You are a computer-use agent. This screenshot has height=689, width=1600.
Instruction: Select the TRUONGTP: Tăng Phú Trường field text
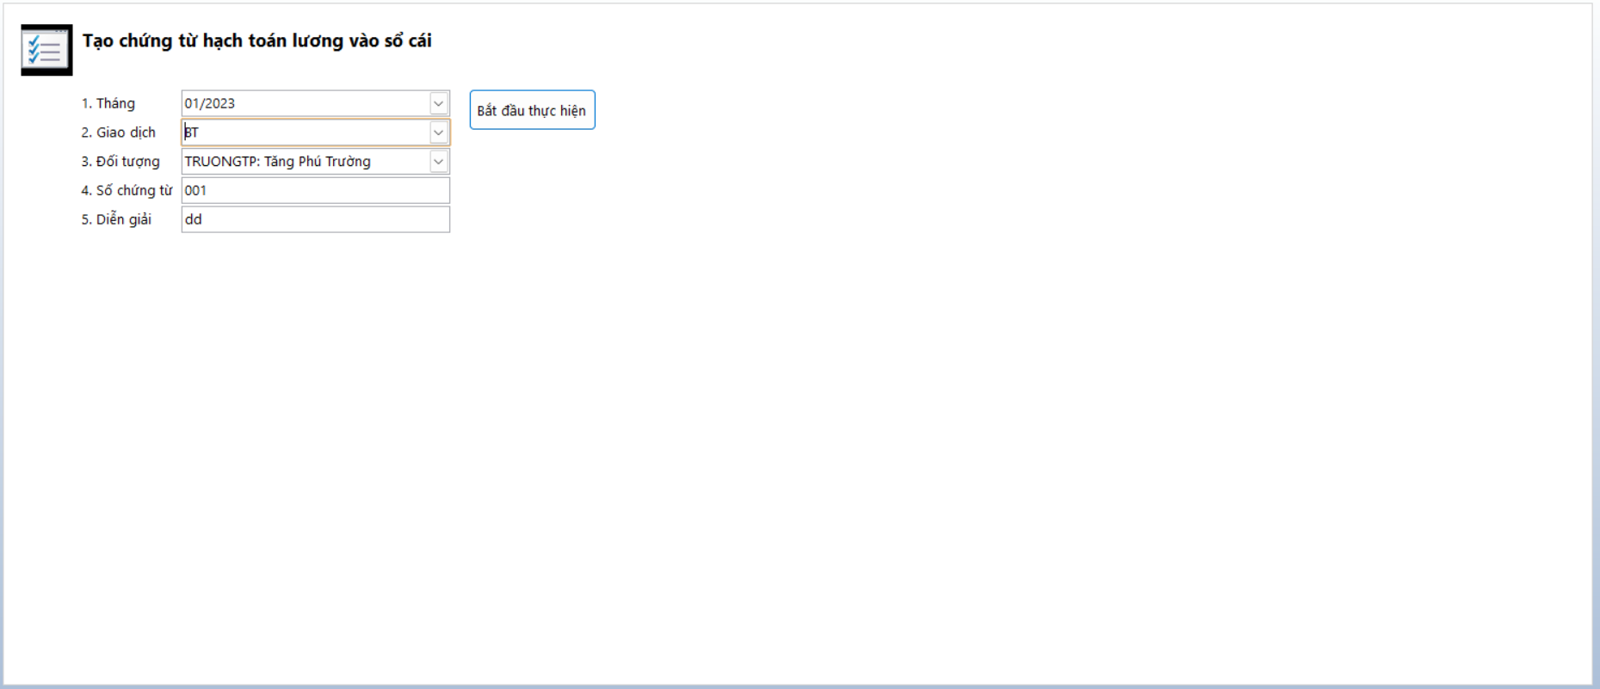tap(277, 161)
